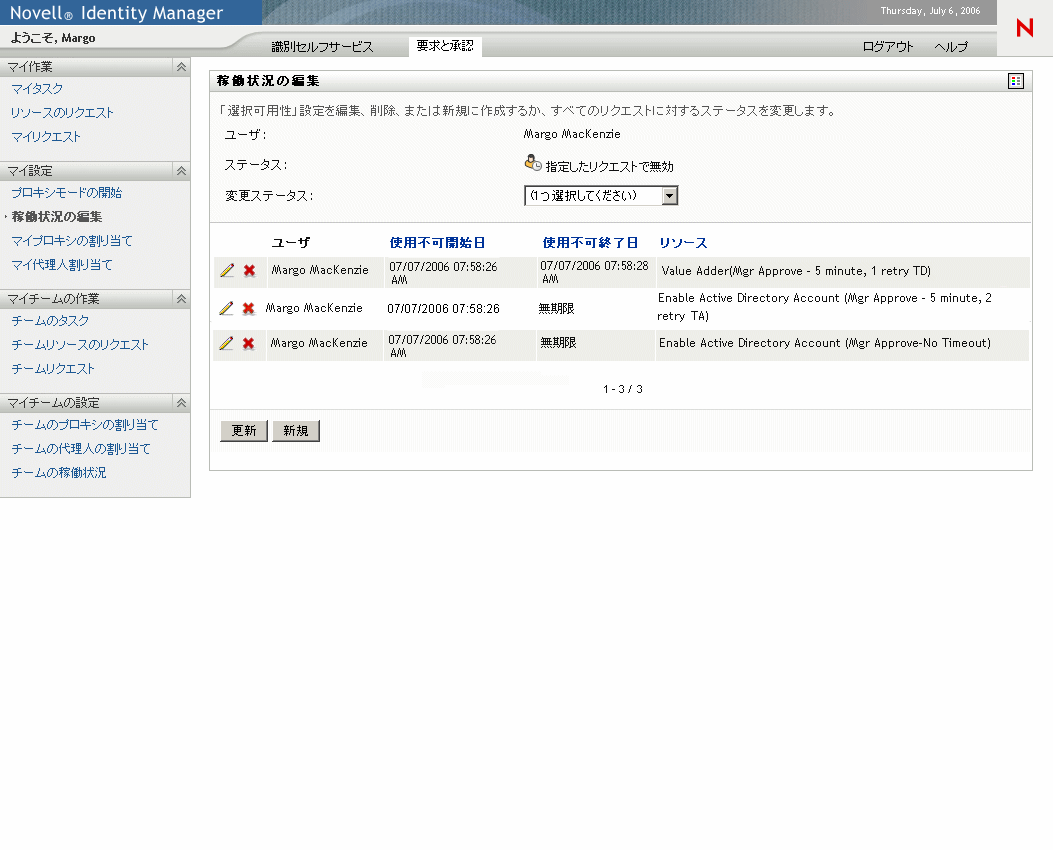
Task: Open チームリソースのリクエスト link
Action: (x=80, y=345)
